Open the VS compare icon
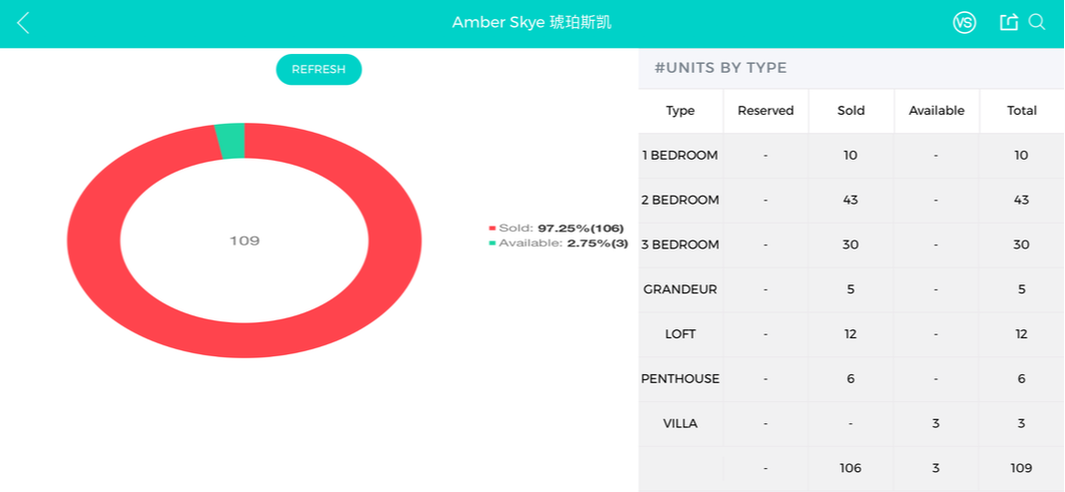This screenshot has height=492, width=1065. (x=964, y=23)
